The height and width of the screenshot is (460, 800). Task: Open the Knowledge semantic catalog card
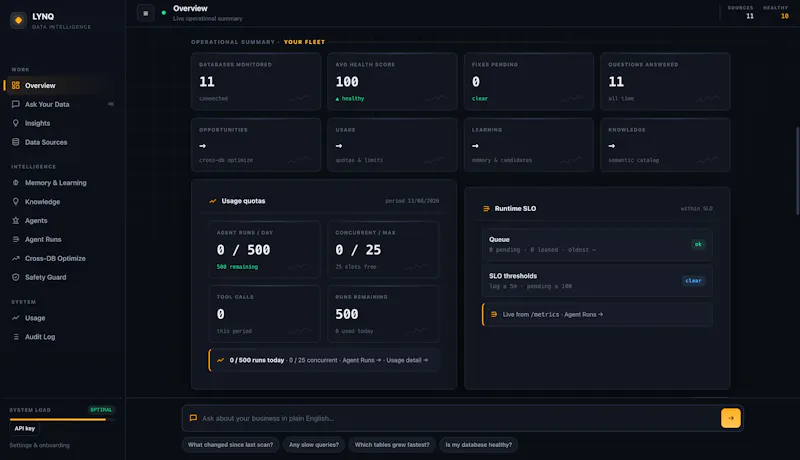(665, 145)
